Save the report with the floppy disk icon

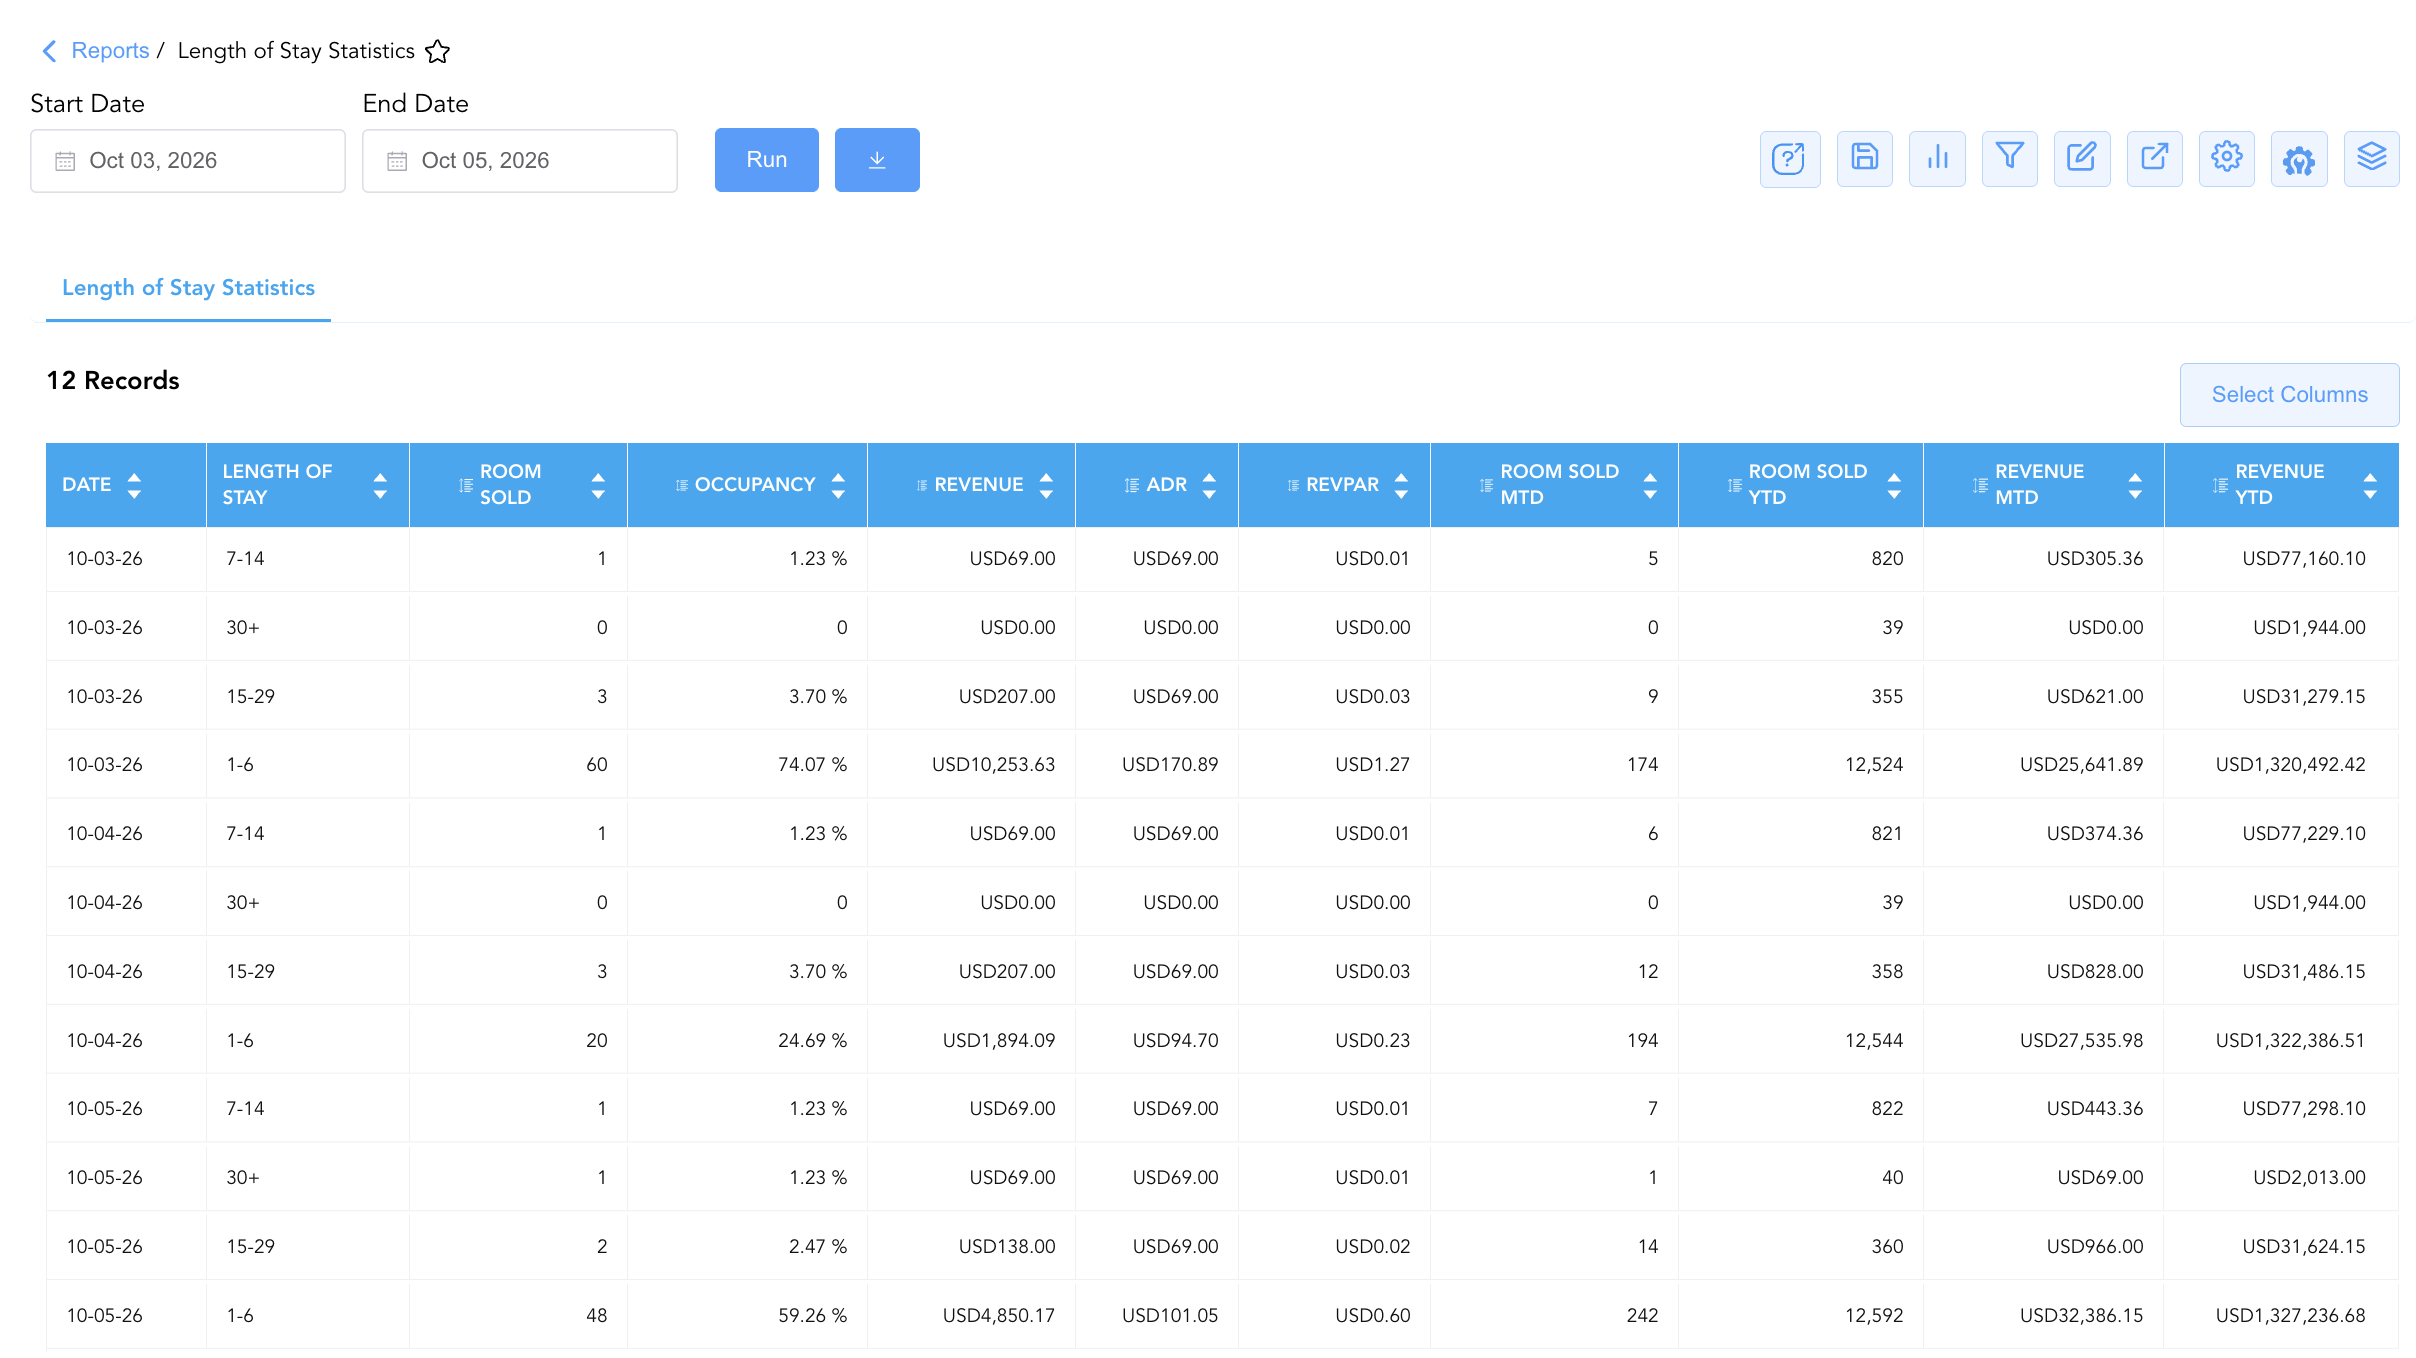click(1864, 159)
